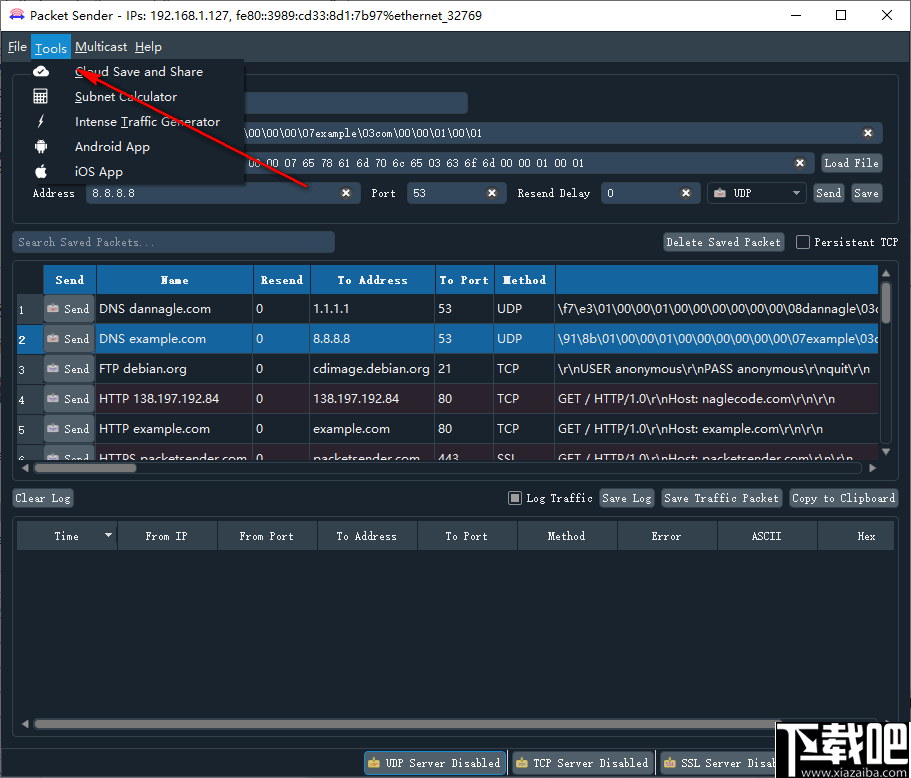The width and height of the screenshot is (911, 778).
Task: Select the Subnet Calculator calculator icon
Action: point(41,96)
